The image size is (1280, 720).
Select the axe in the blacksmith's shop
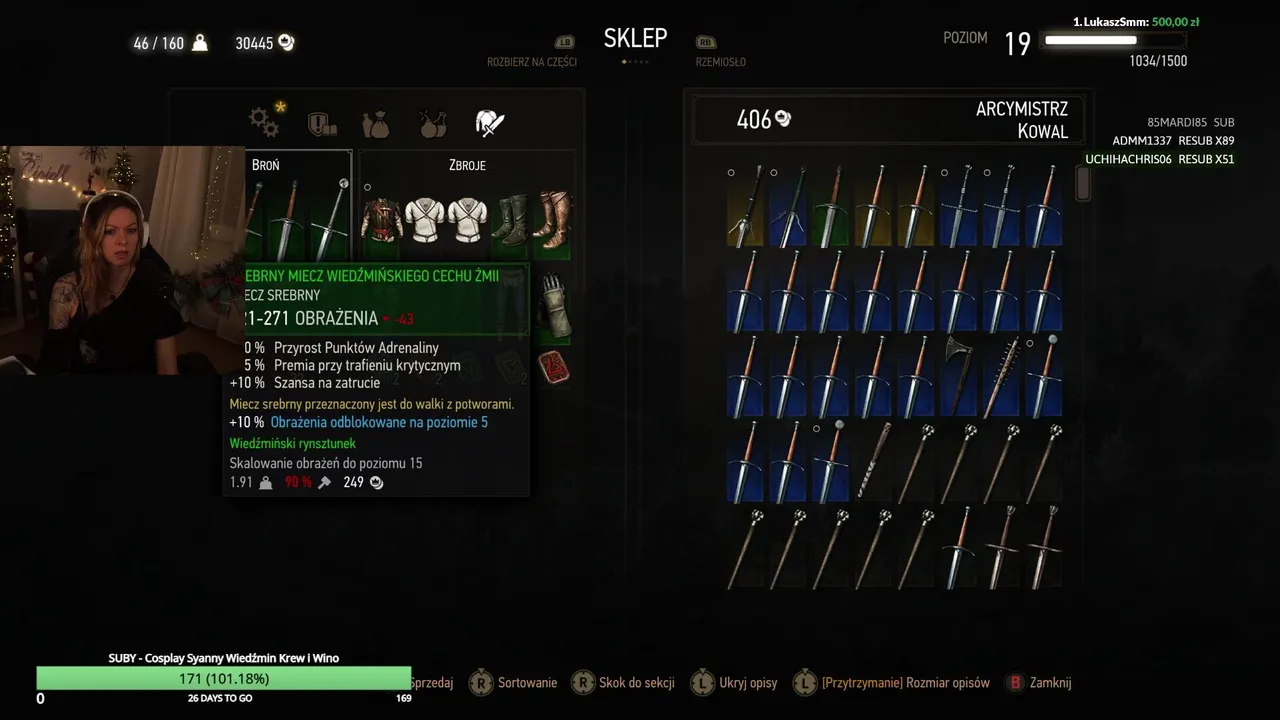[x=959, y=376]
